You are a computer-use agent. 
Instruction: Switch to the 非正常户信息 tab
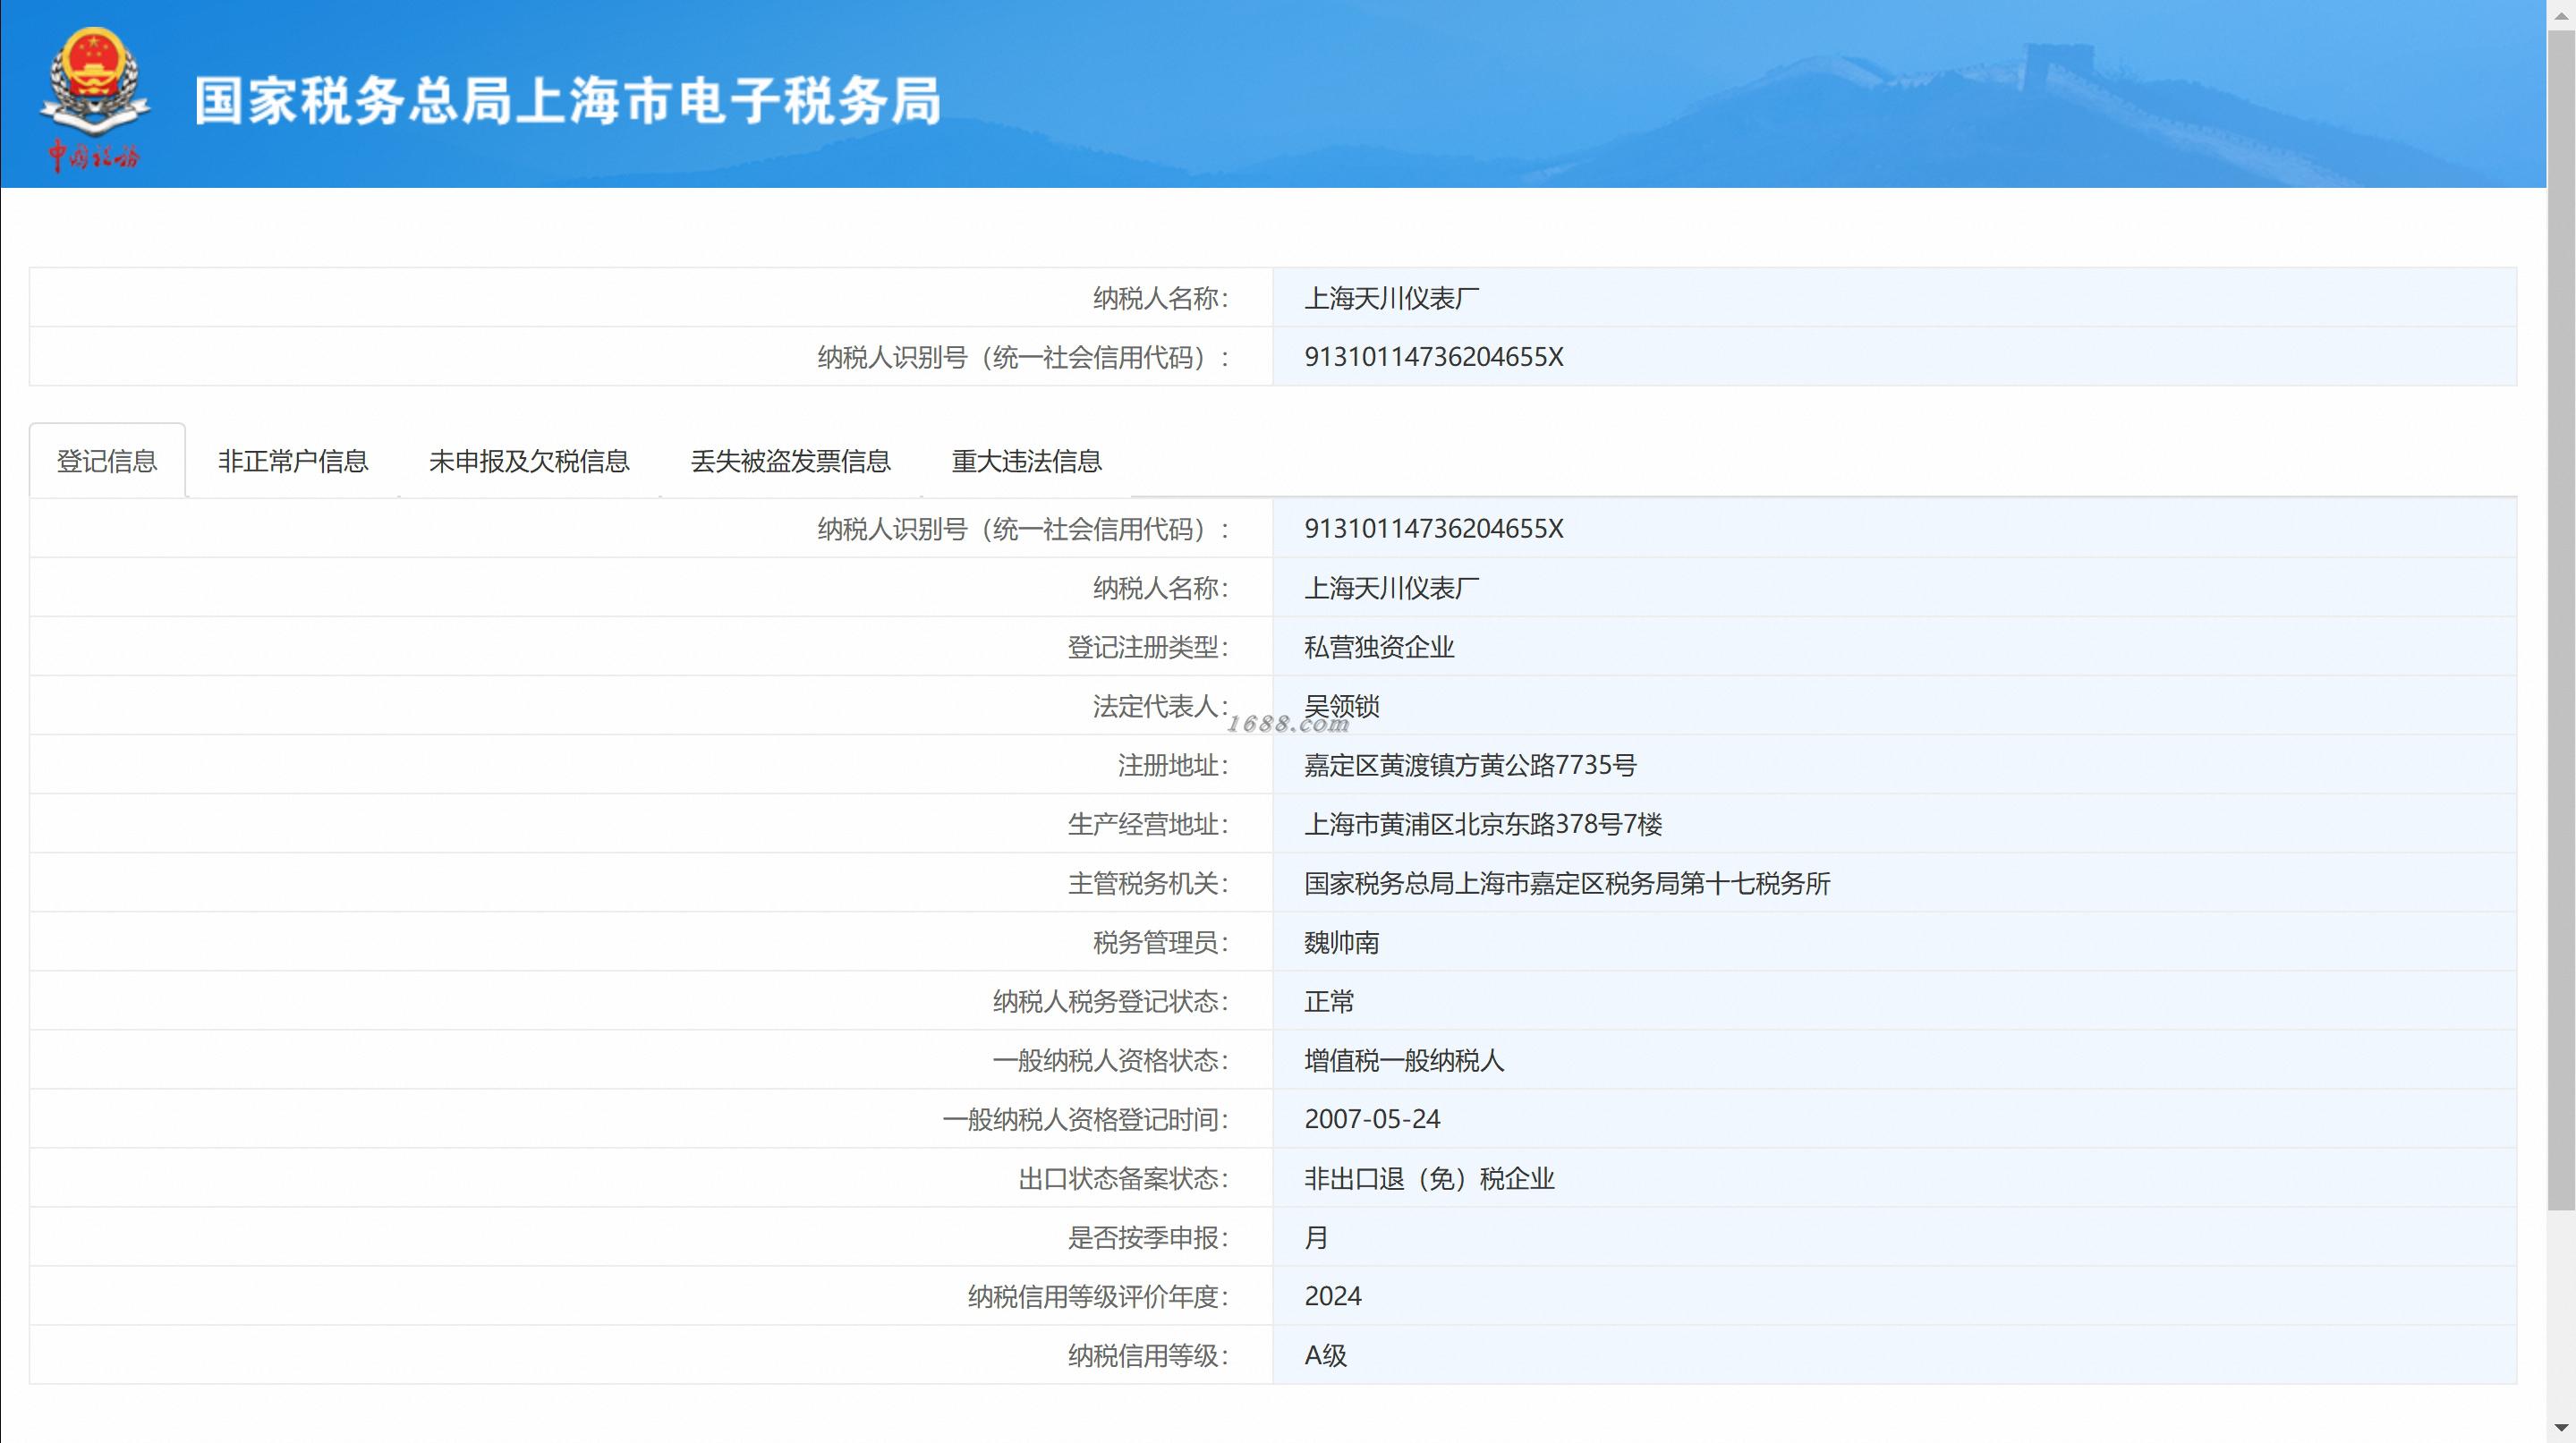[293, 461]
